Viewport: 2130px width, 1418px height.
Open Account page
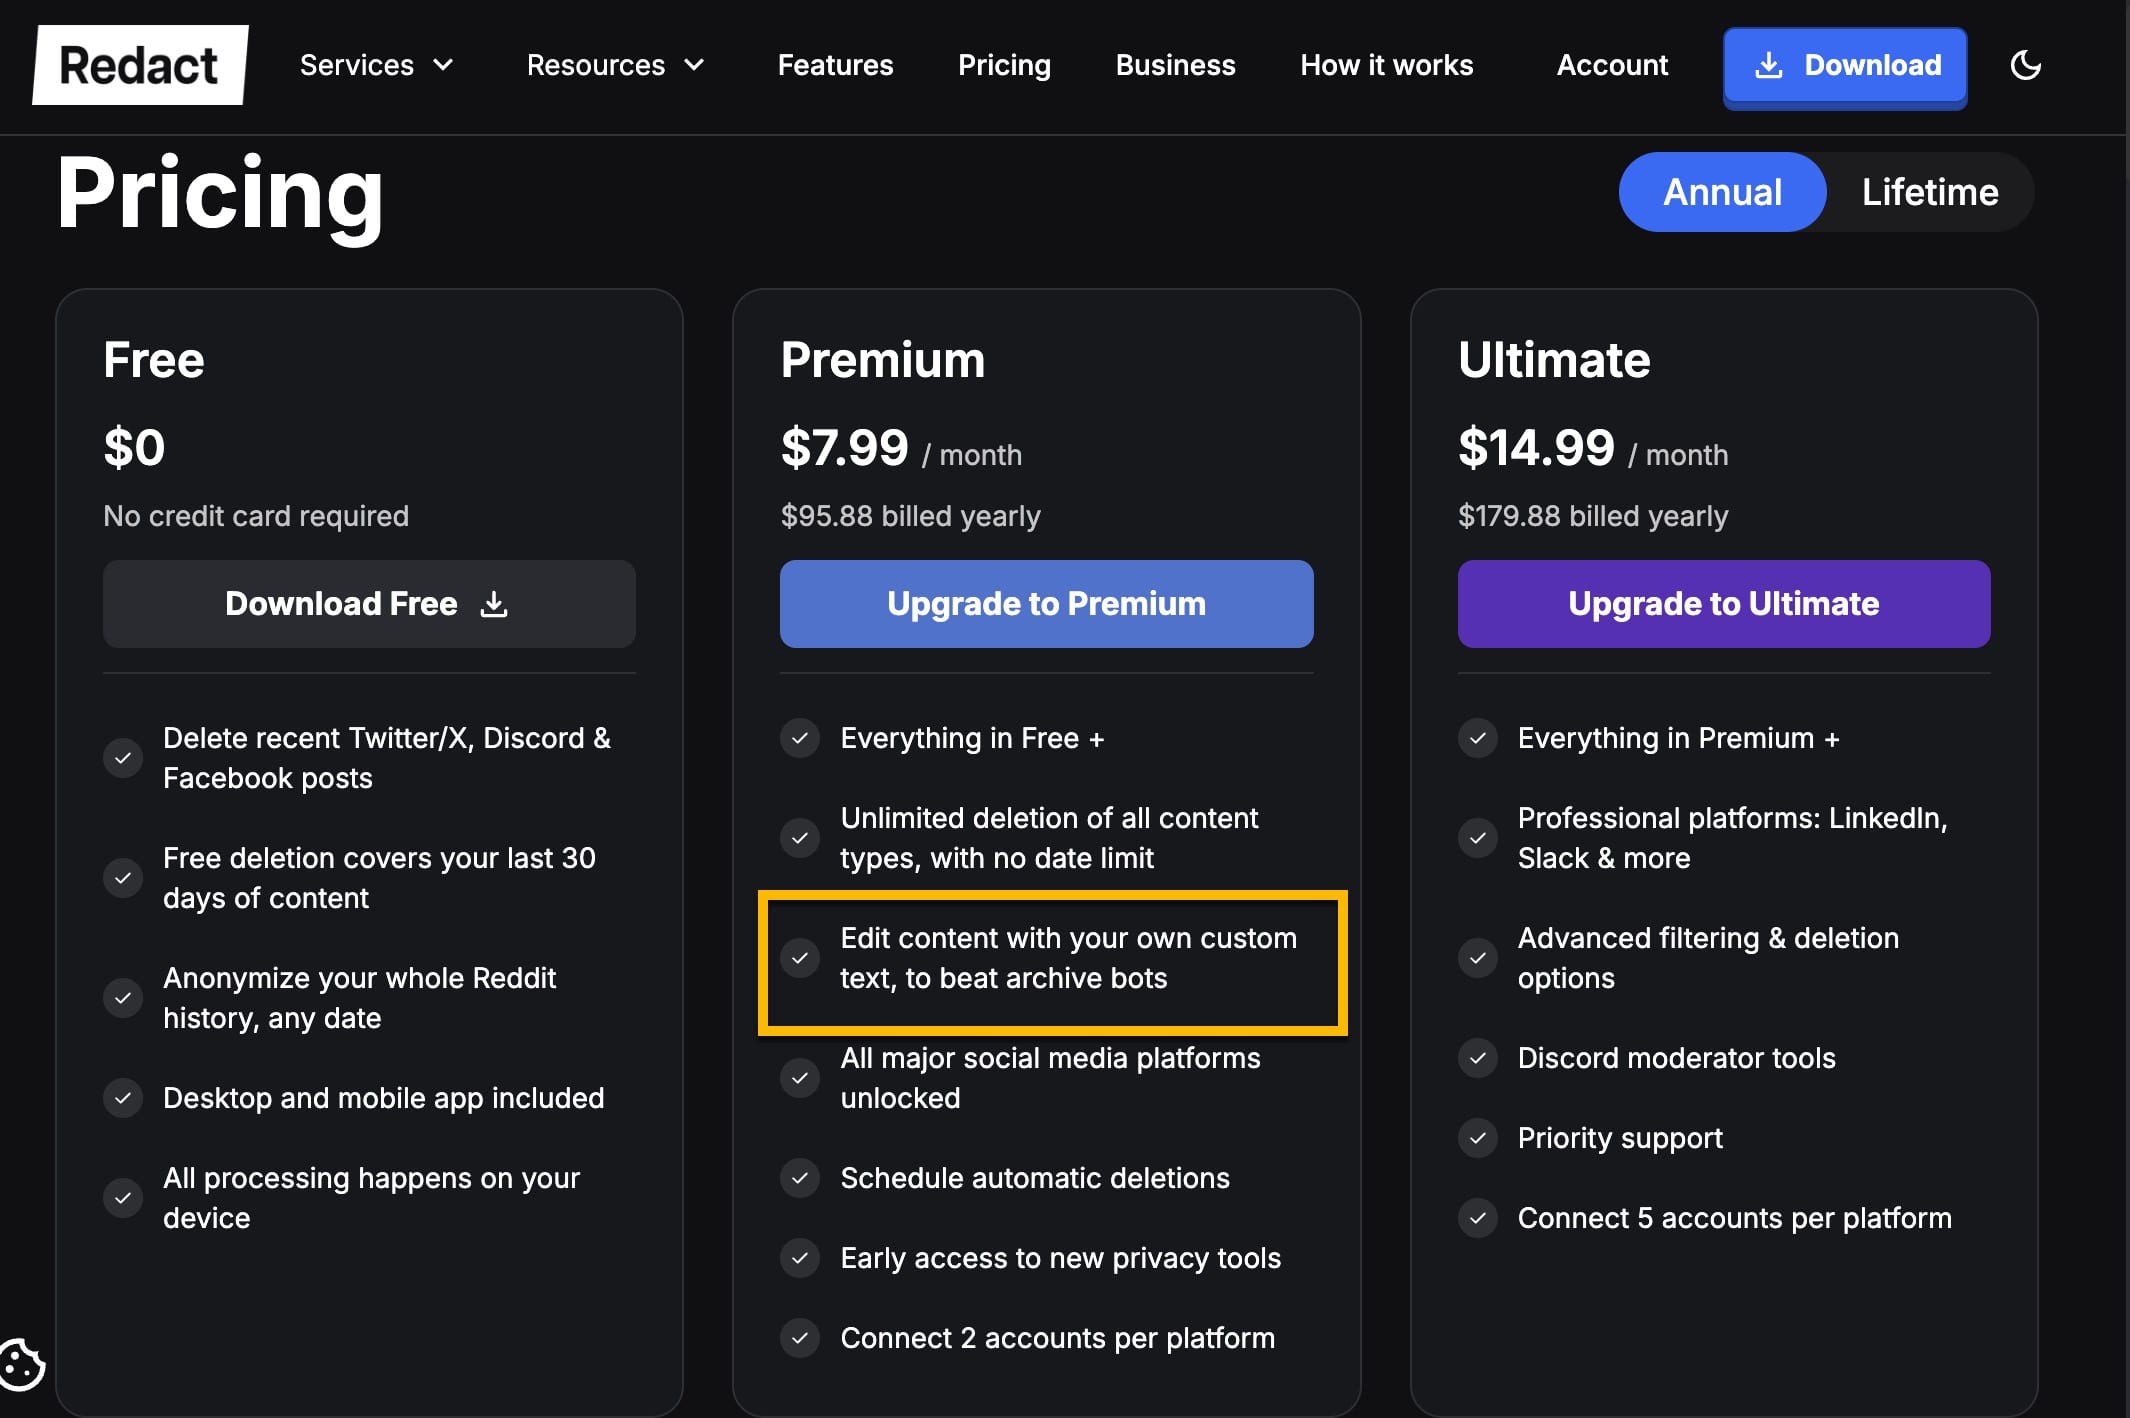[x=1612, y=65]
